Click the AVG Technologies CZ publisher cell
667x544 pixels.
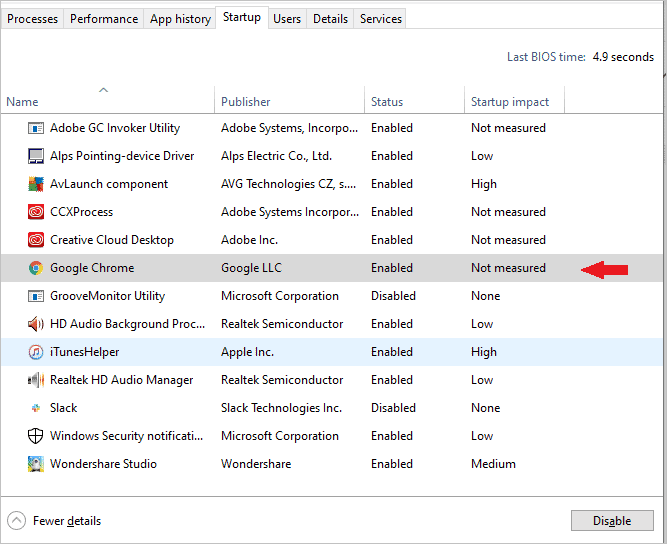click(288, 184)
